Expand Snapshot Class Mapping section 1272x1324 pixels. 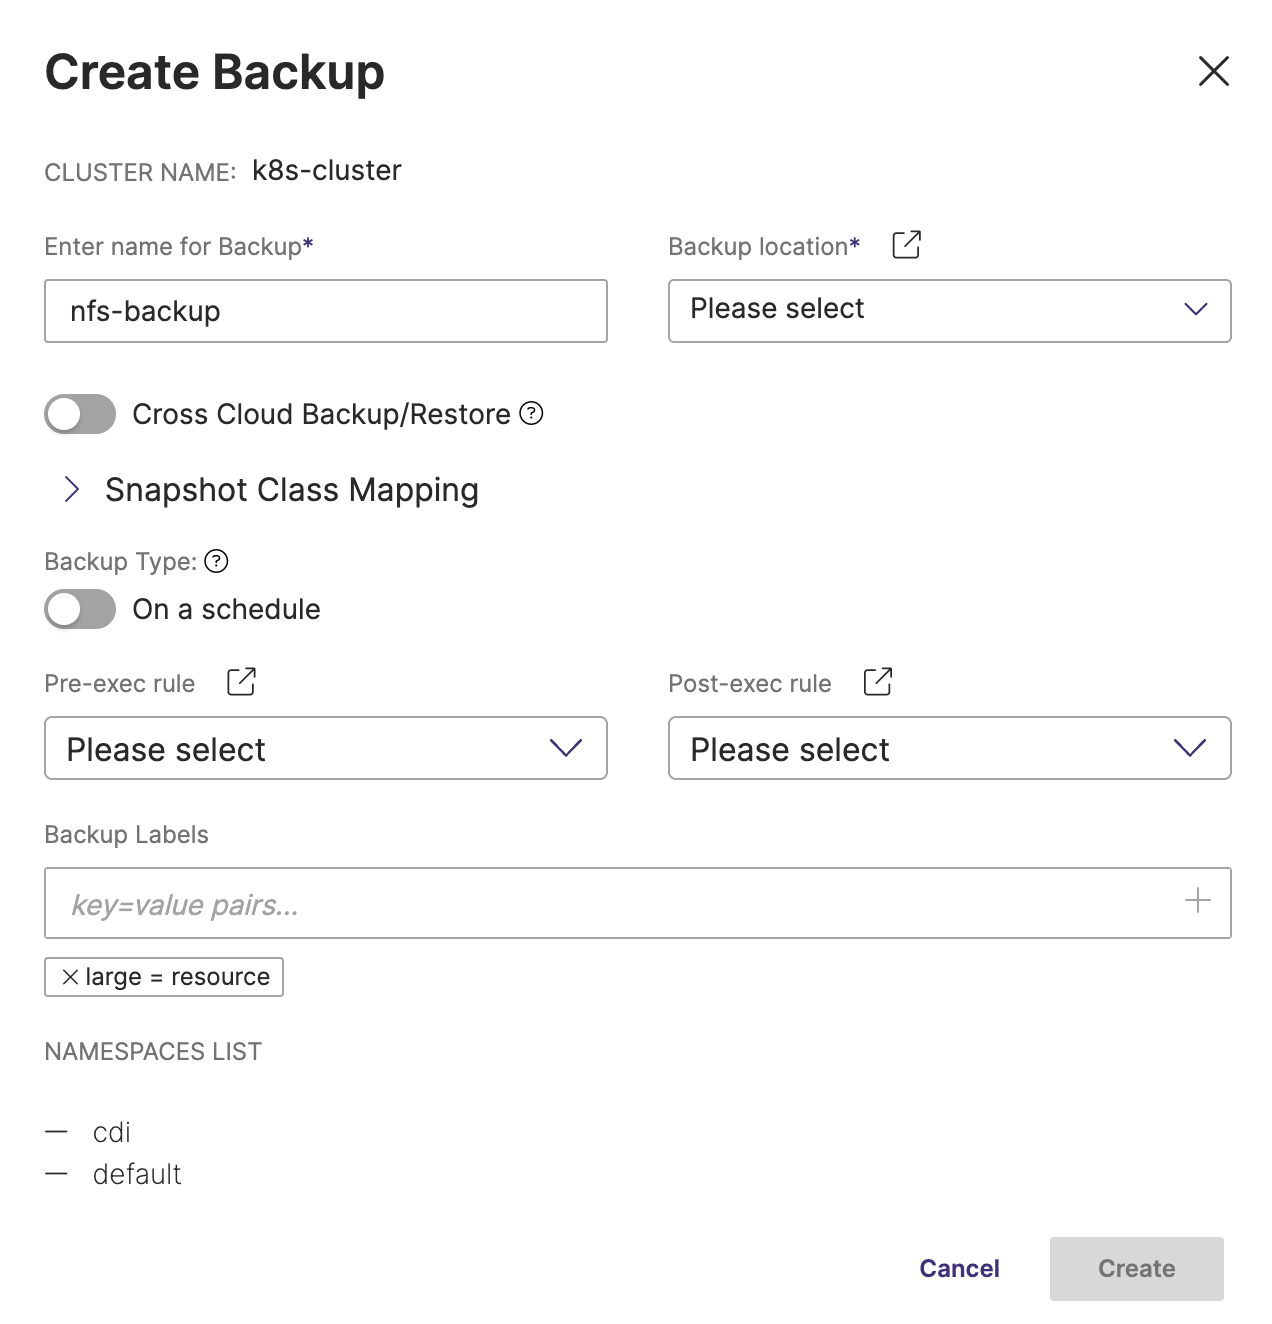(72, 490)
